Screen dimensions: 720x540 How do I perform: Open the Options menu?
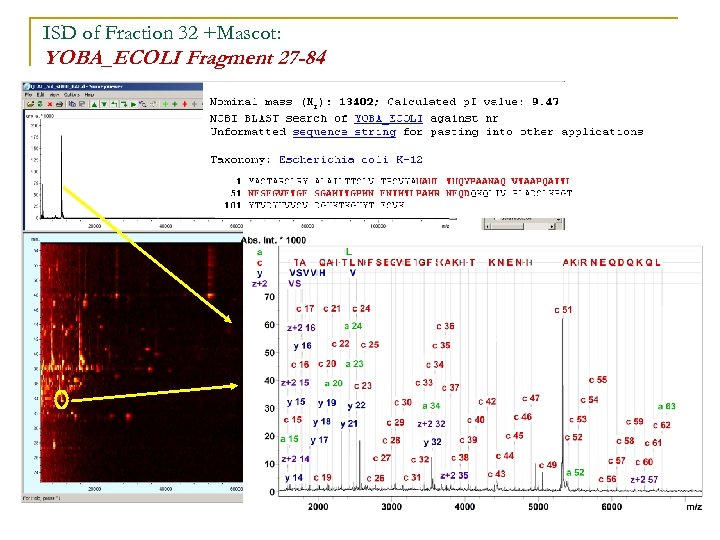coord(72,95)
